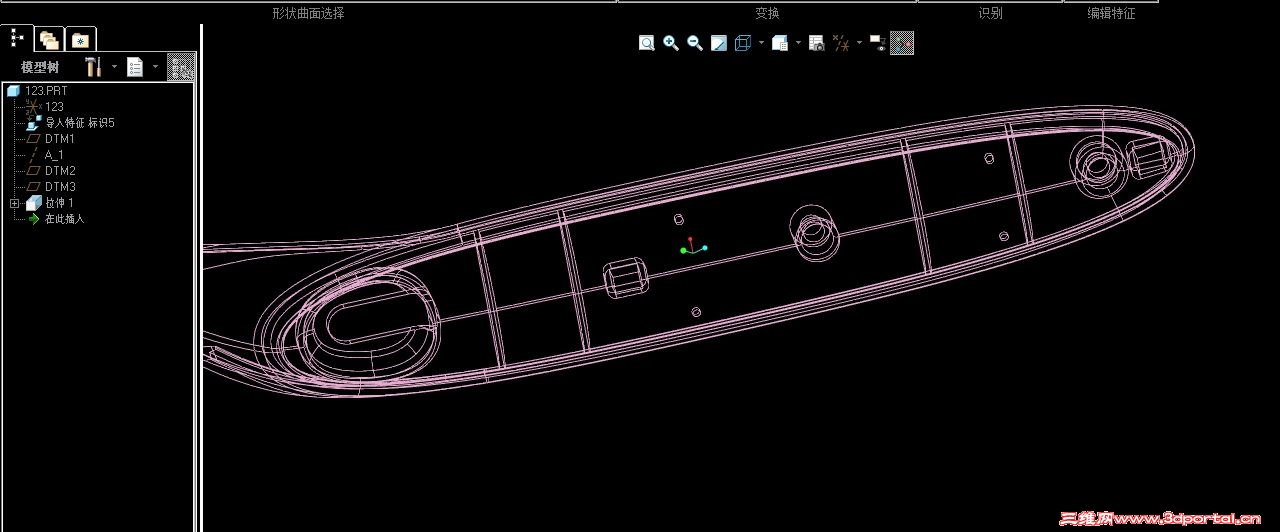Viewport: 1280px width, 532px height.
Task: Select datum plane DTM3
Action: (50, 187)
